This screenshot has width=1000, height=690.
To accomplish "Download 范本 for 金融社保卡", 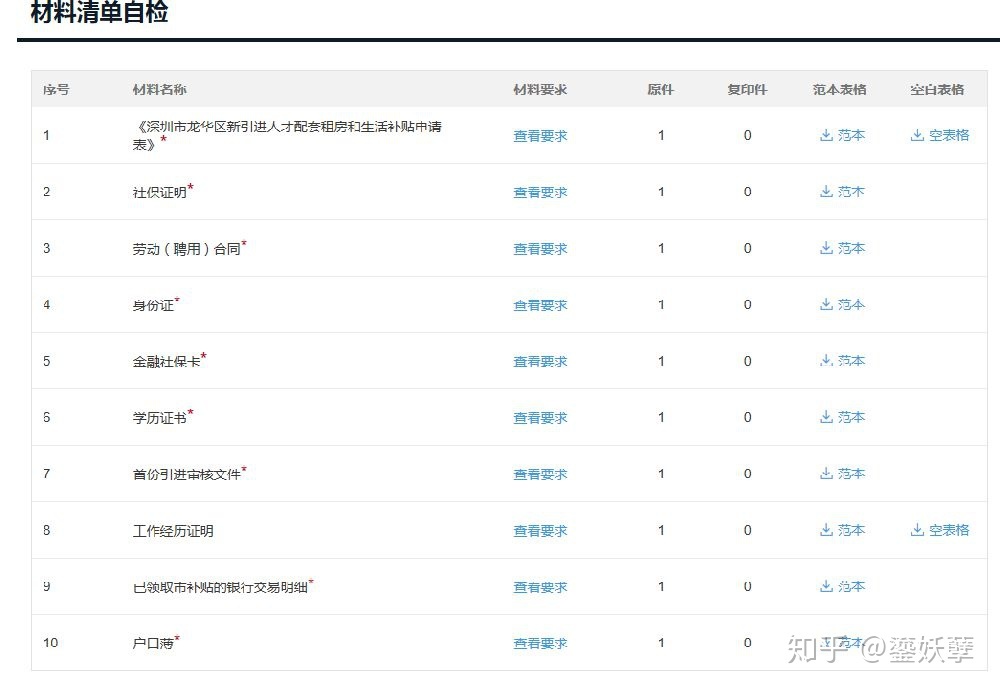I will click(x=842, y=361).
